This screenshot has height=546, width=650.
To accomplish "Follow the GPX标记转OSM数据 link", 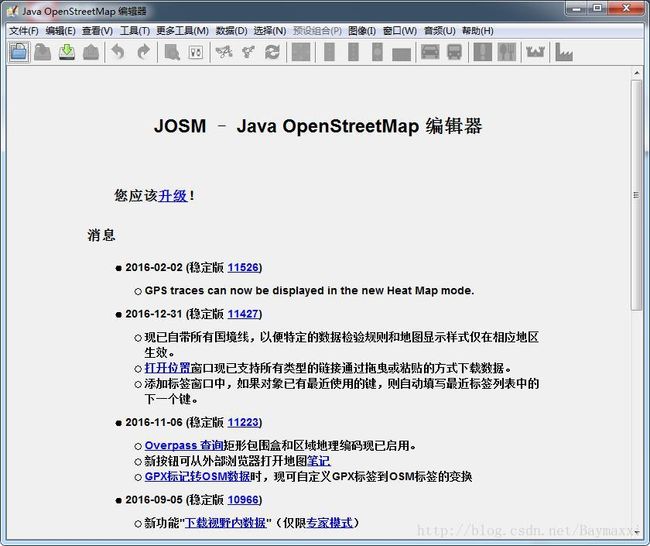I will pos(198,476).
